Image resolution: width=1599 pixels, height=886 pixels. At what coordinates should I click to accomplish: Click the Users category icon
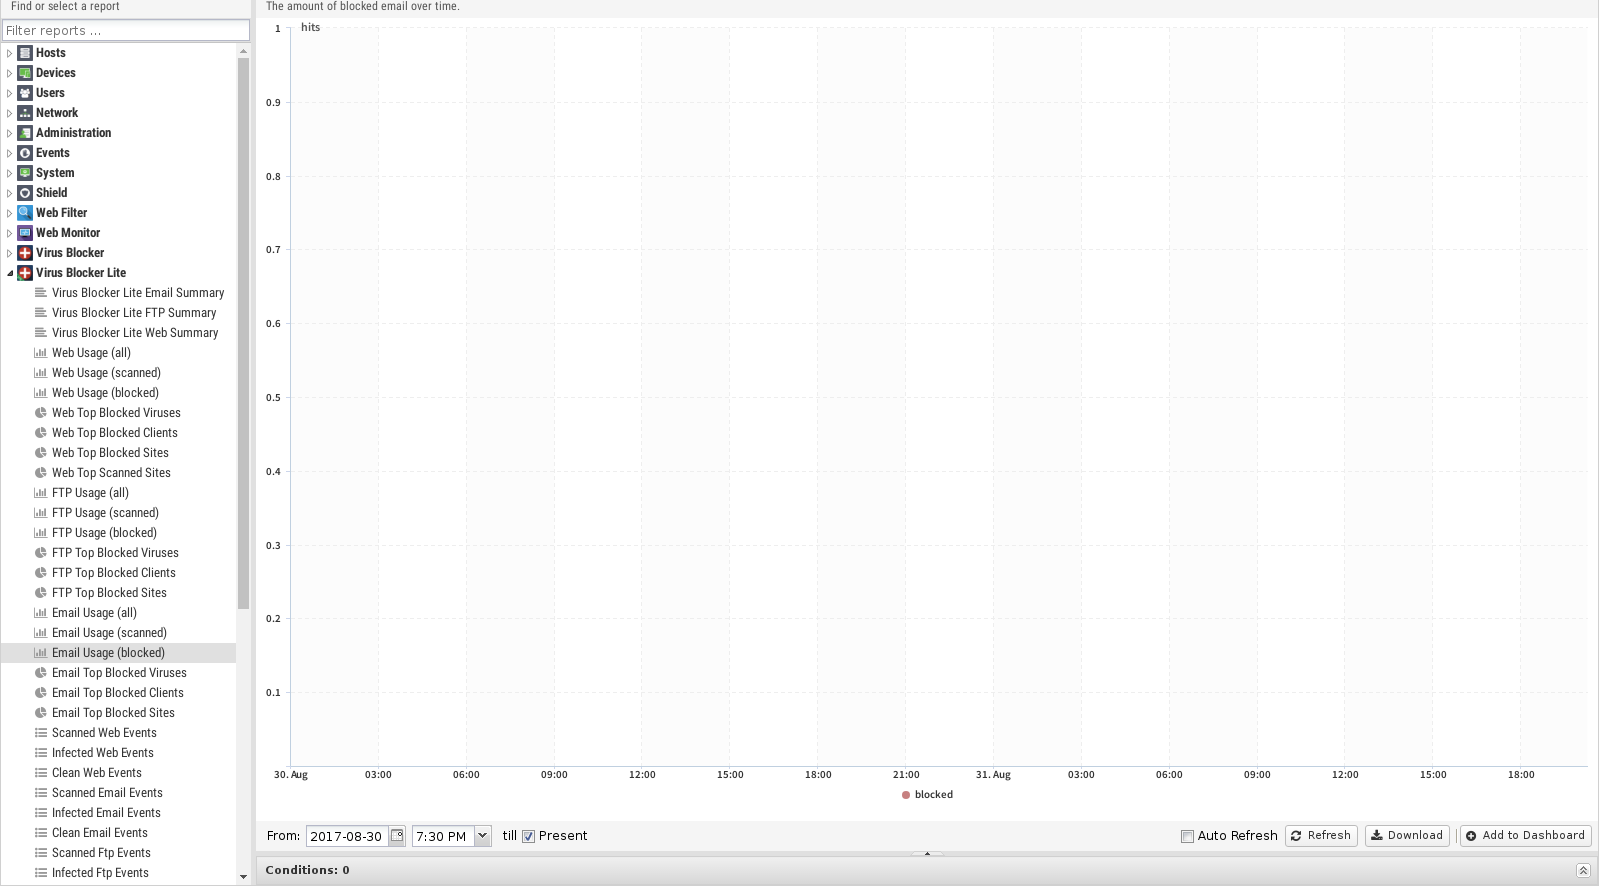pyautogui.click(x=25, y=93)
